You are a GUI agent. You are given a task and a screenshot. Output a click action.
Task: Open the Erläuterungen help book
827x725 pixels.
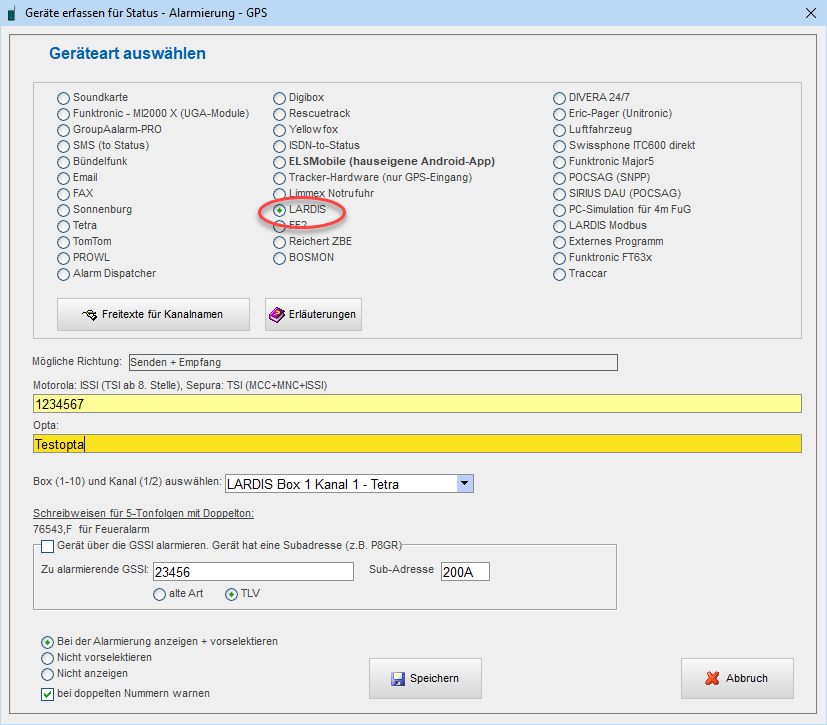[x=312, y=315]
